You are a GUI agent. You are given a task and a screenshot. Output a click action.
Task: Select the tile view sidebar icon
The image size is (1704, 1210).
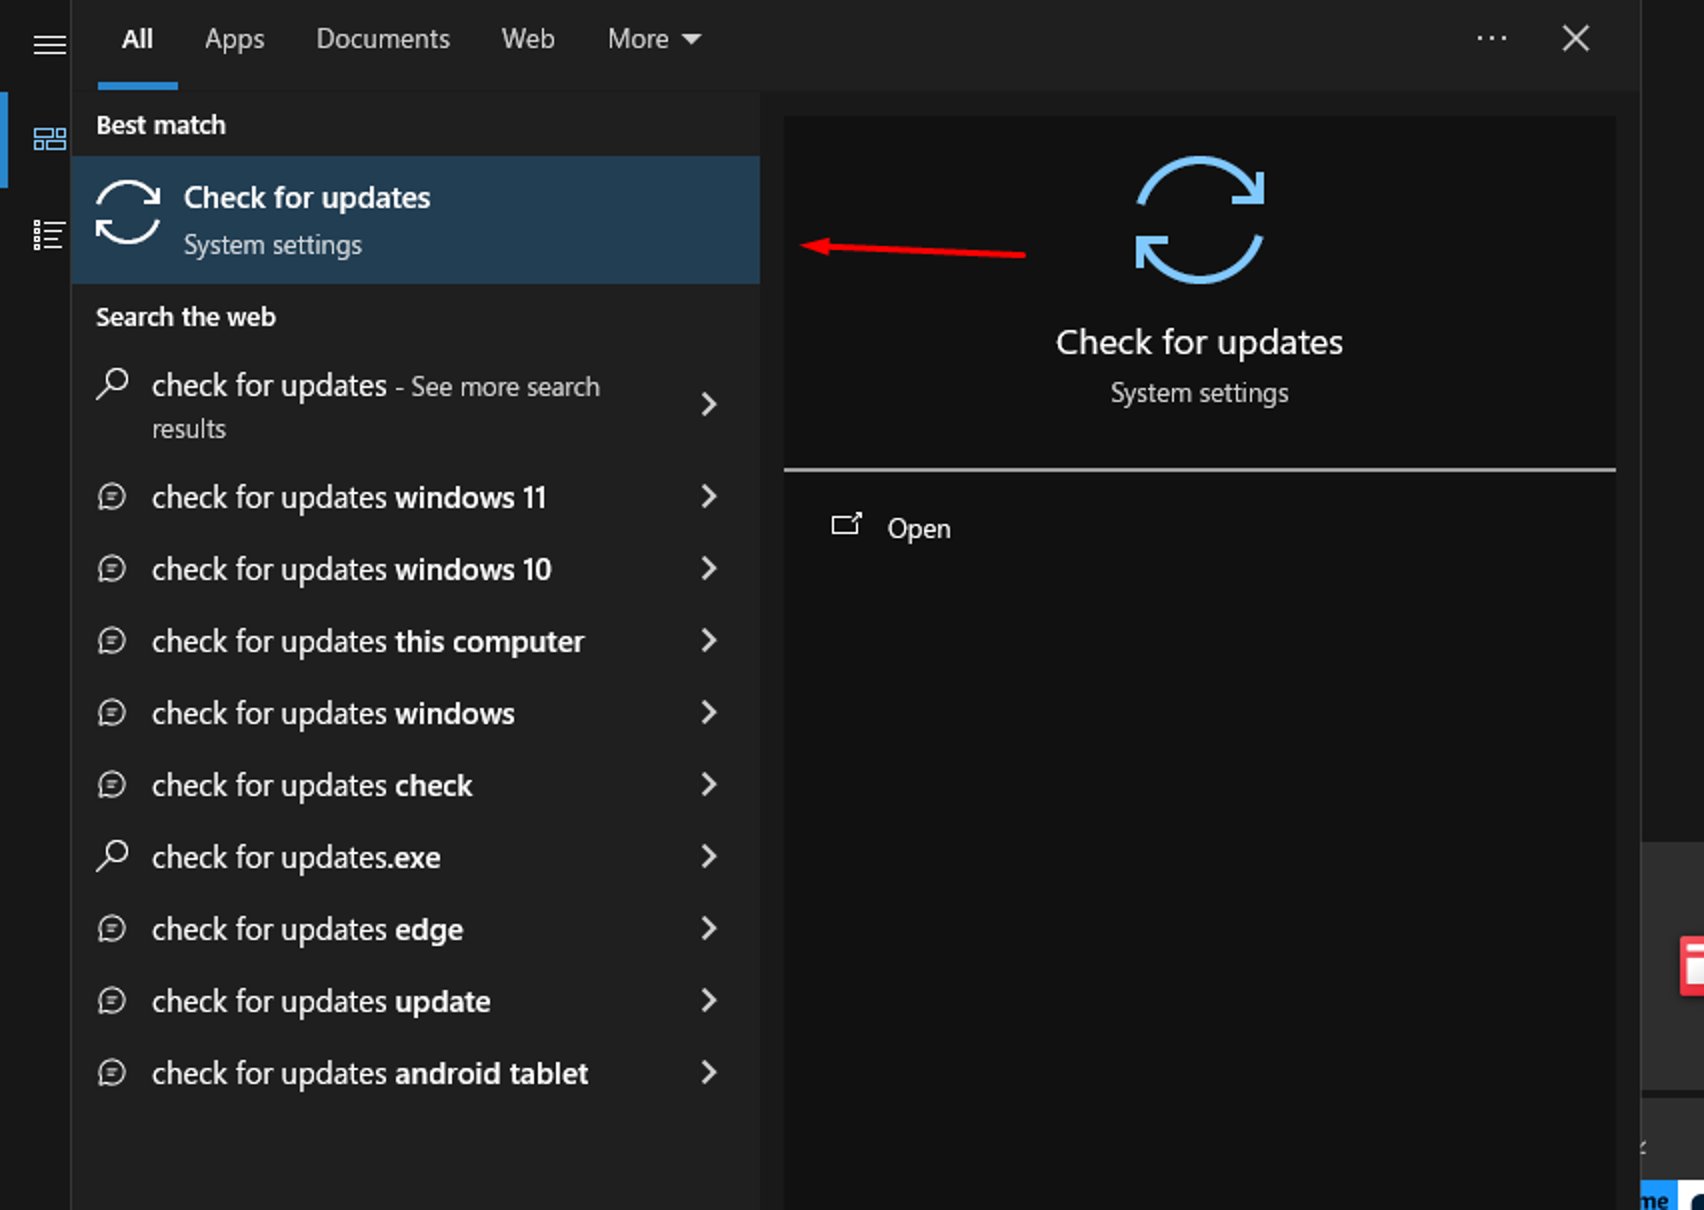(49, 139)
